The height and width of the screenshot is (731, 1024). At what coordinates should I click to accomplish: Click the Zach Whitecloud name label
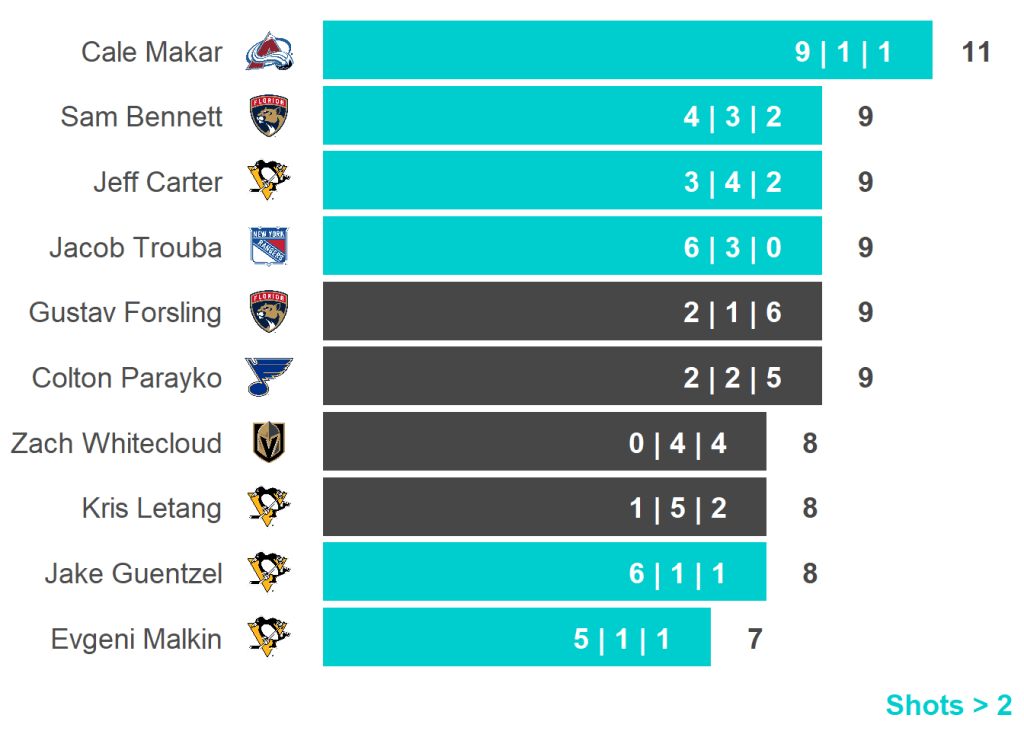117,442
